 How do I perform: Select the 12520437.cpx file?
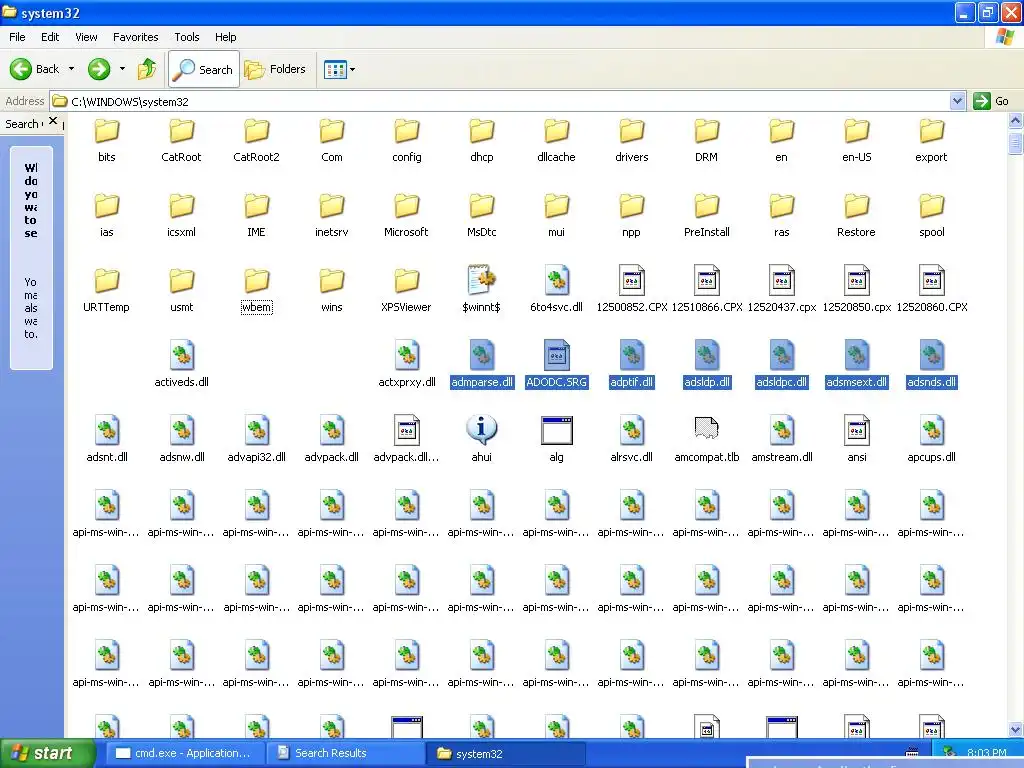click(x=782, y=289)
